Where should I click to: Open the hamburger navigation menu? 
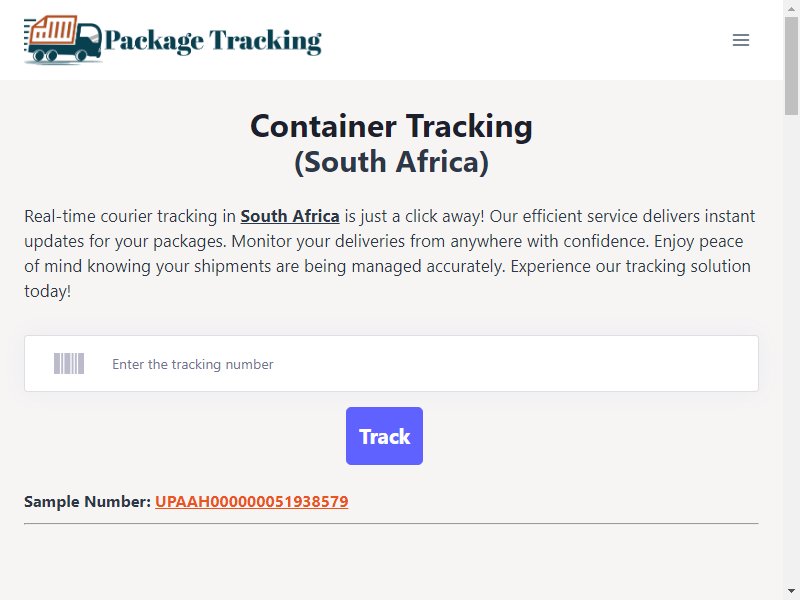point(740,40)
